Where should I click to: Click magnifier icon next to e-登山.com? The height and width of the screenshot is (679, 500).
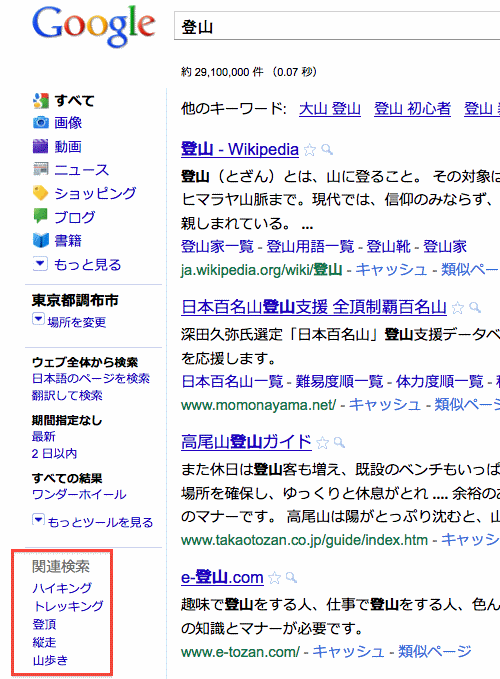click(x=292, y=578)
